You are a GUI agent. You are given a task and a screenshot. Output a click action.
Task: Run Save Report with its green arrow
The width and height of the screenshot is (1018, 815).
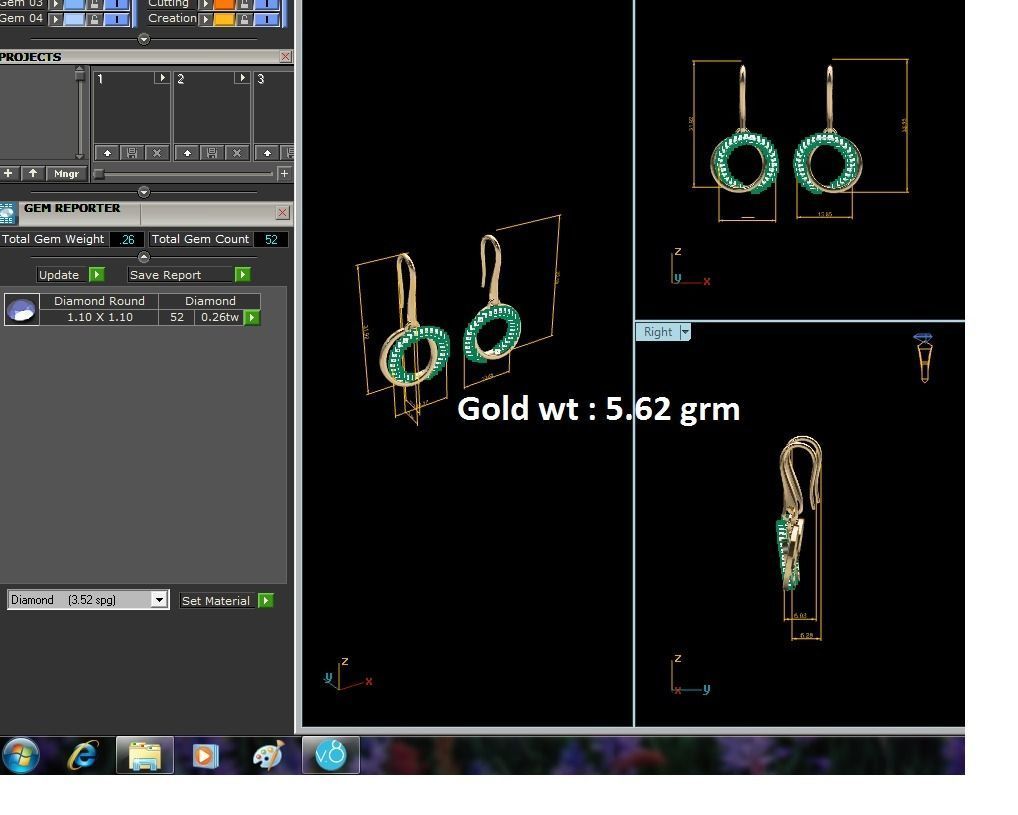tap(242, 275)
